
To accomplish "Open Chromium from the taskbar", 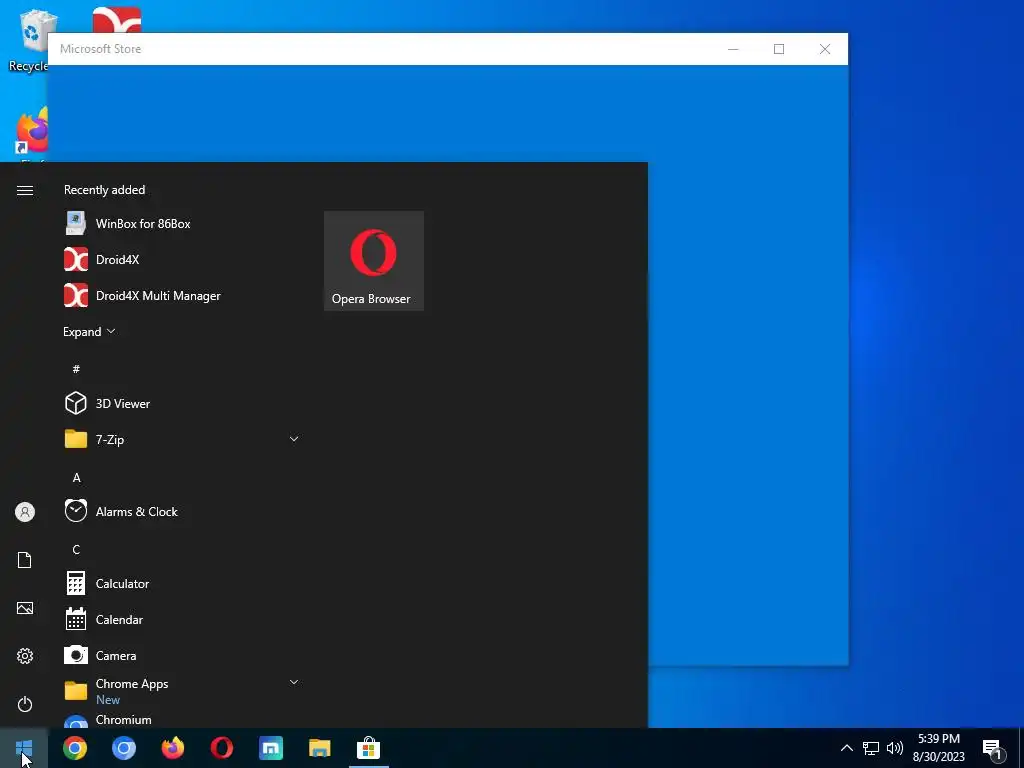I will [124, 748].
